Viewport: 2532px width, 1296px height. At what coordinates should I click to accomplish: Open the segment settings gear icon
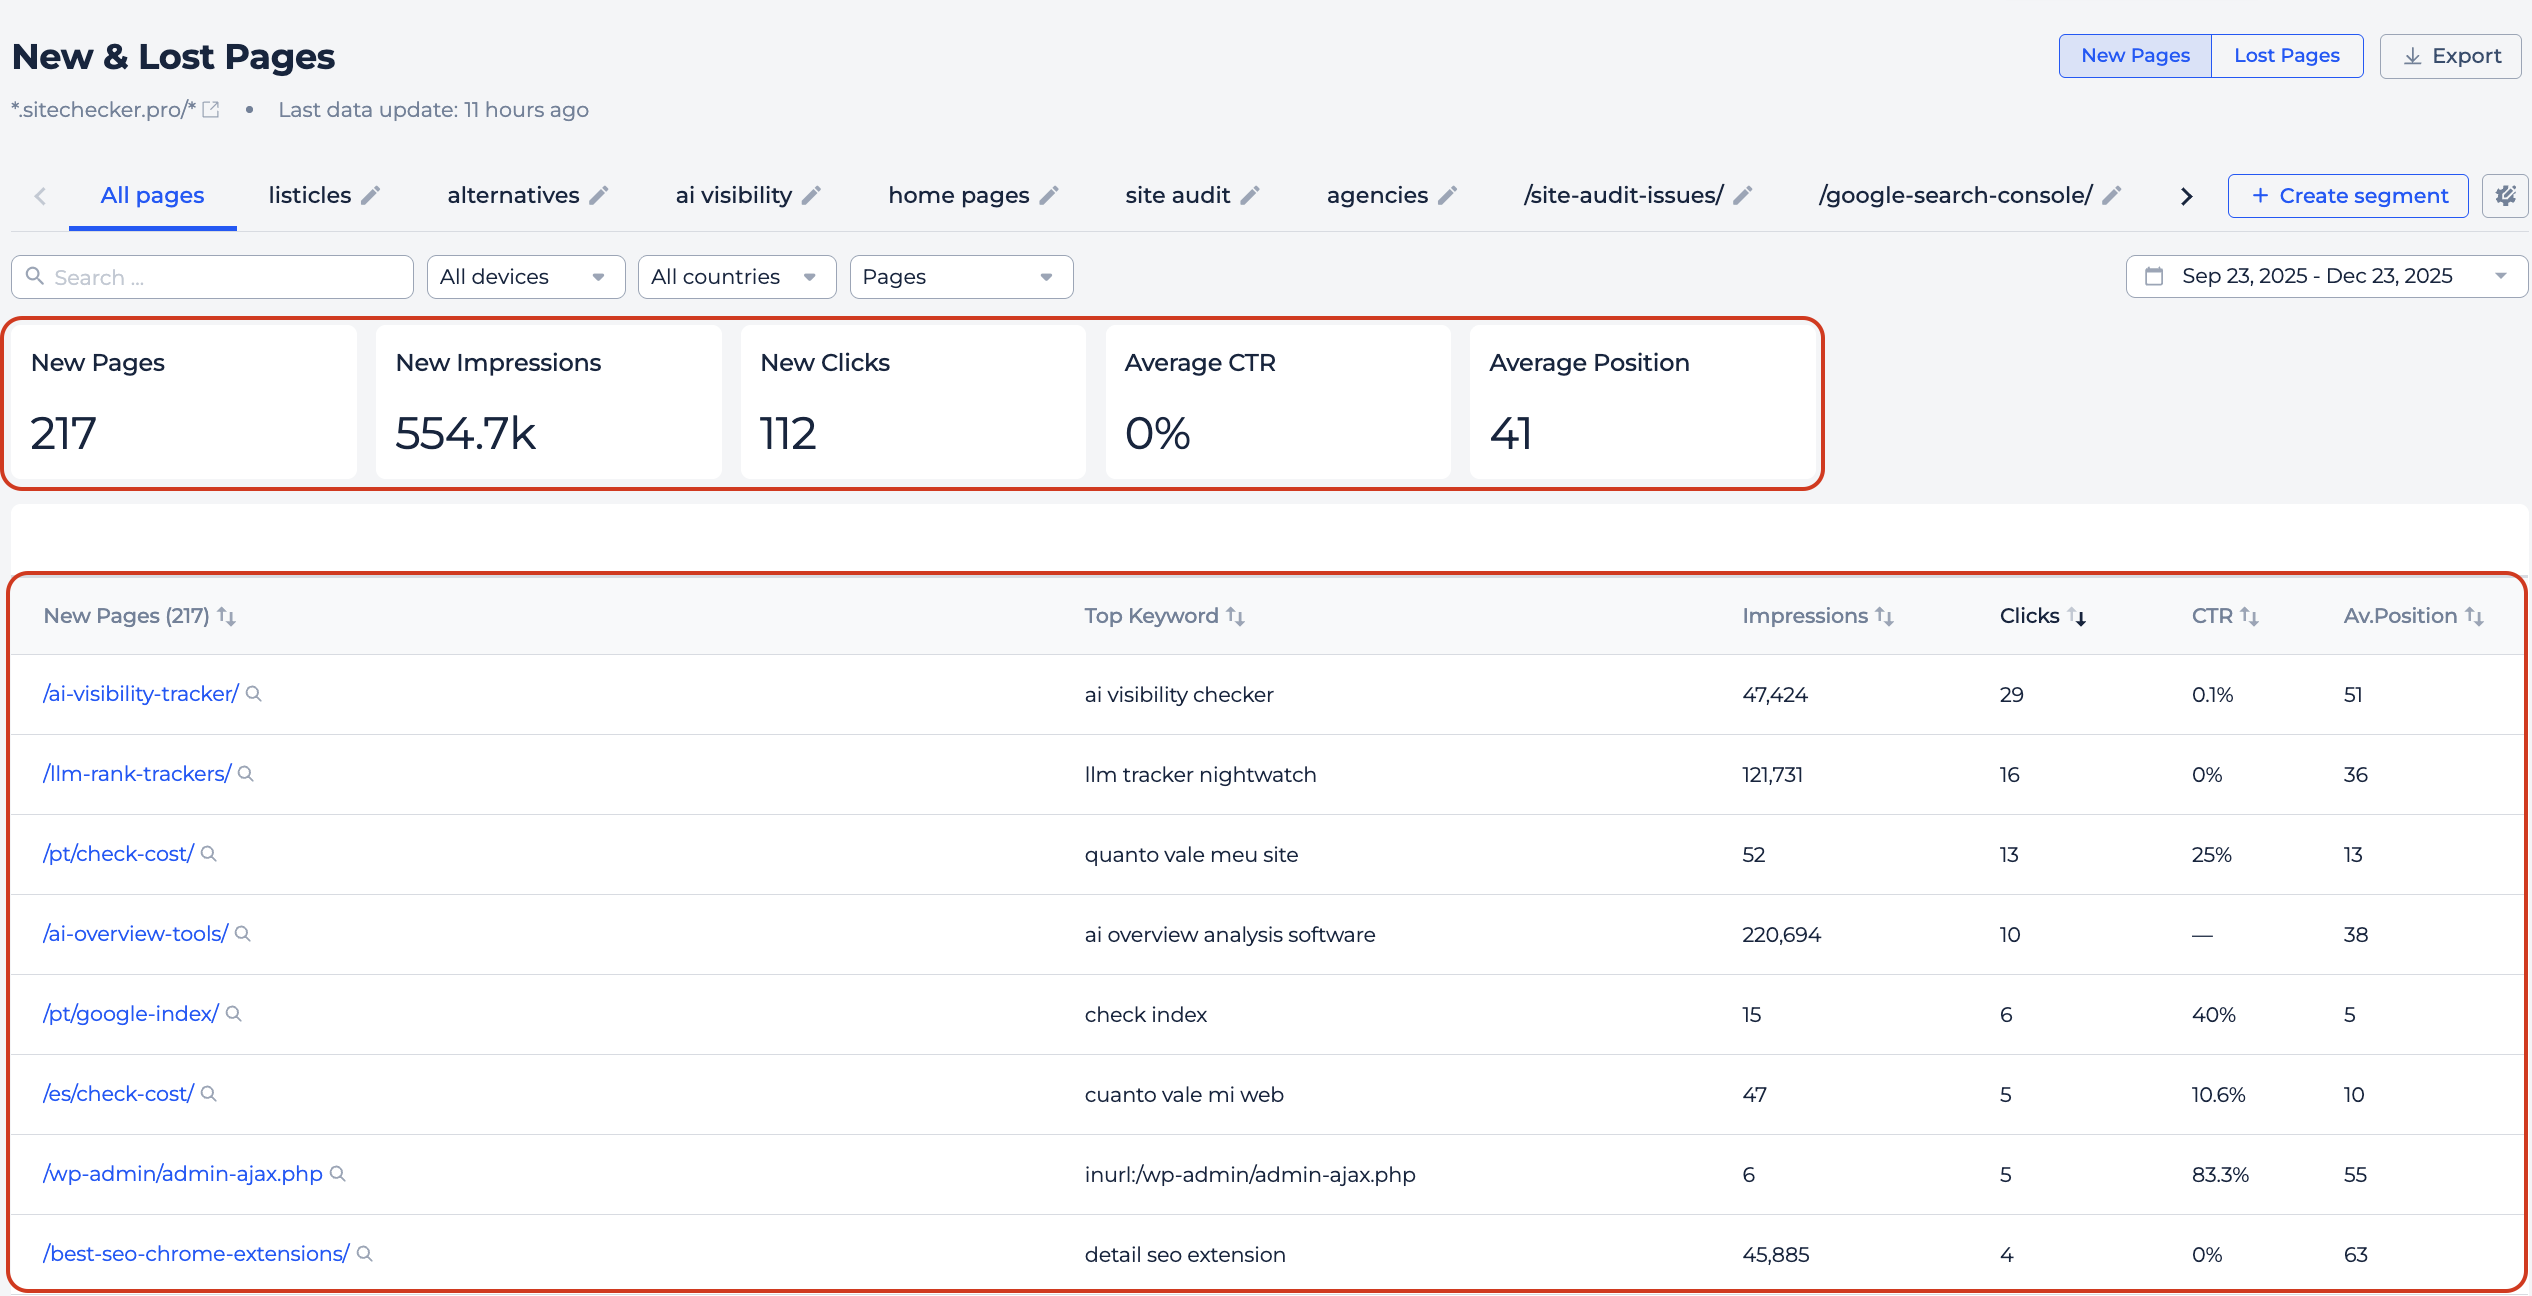click(2505, 196)
